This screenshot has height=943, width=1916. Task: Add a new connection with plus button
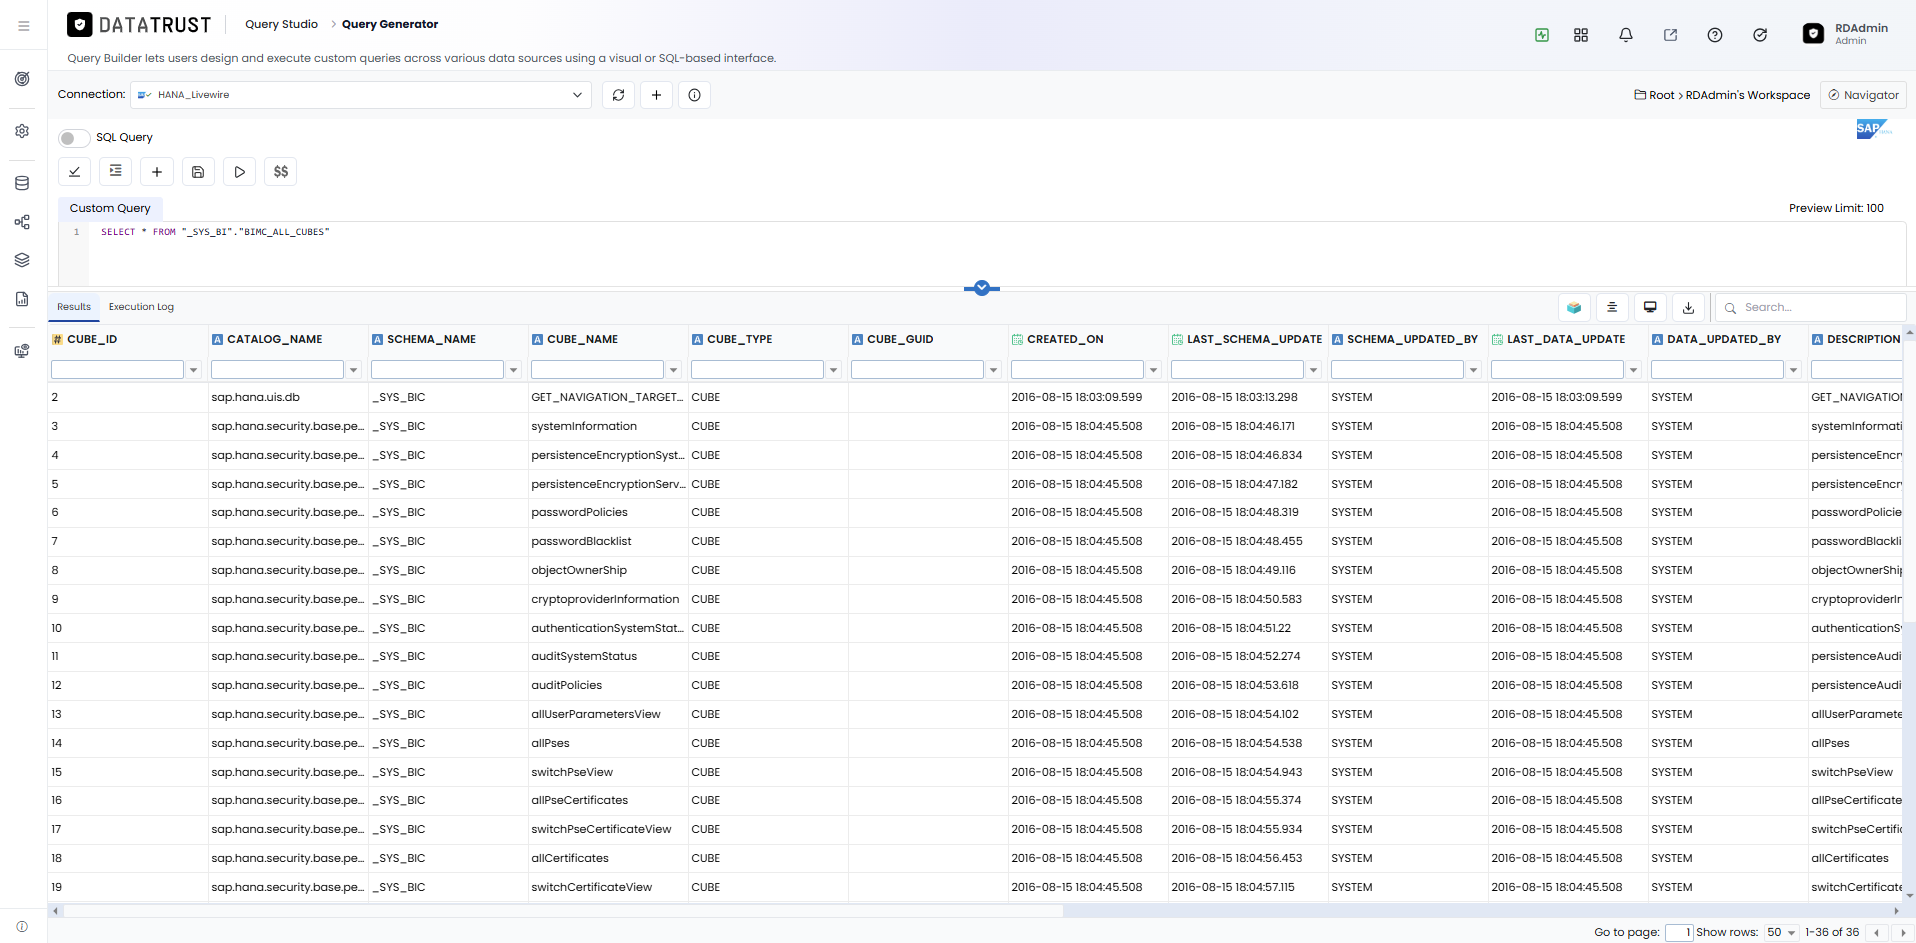[656, 95]
